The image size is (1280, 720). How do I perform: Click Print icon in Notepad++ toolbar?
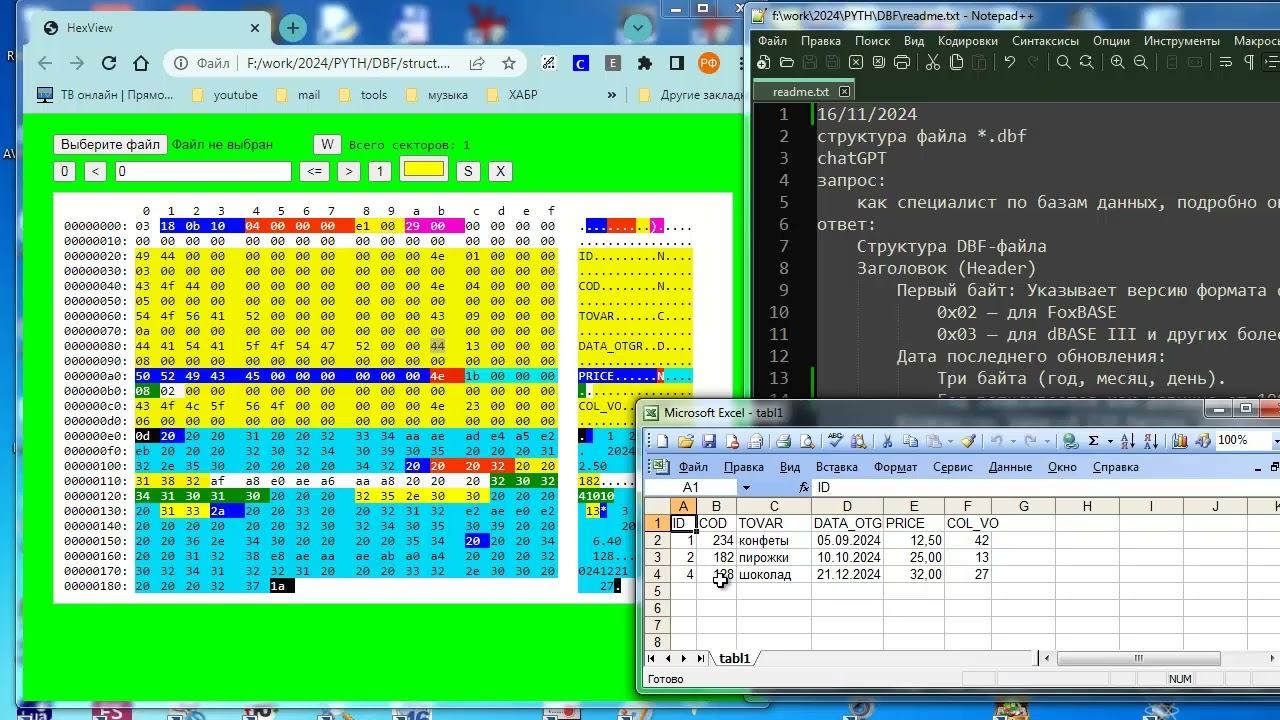902,62
